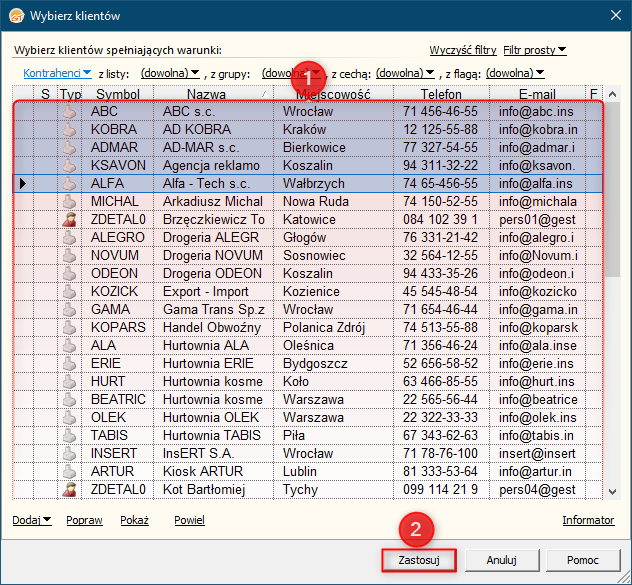This screenshot has width=632, height=585.
Task: Click the Wyczyść filtry link
Action: click(463, 50)
